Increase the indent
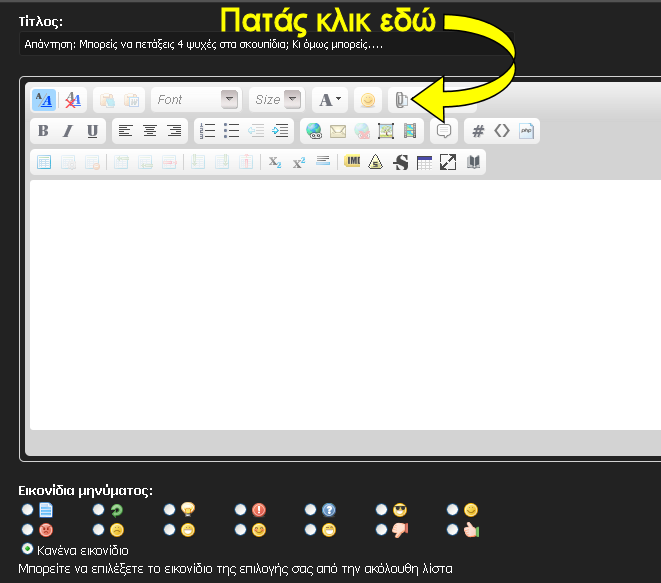 point(280,131)
